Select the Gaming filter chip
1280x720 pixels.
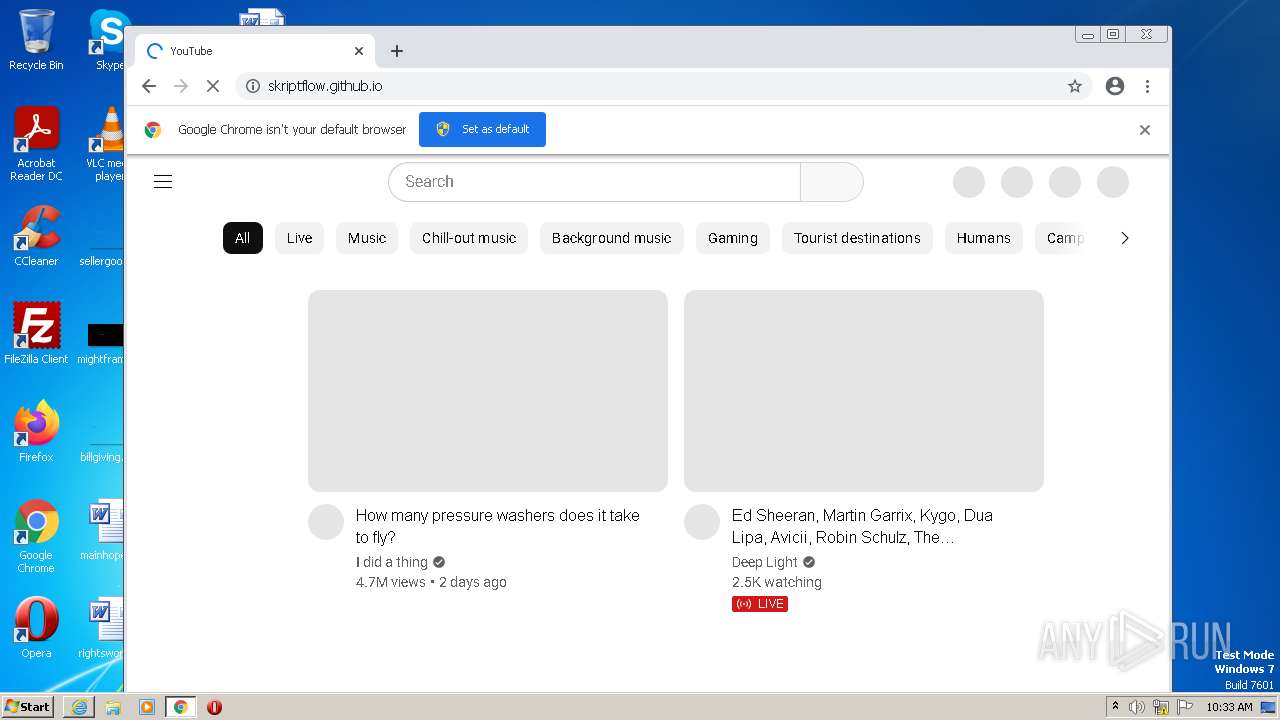(x=733, y=238)
